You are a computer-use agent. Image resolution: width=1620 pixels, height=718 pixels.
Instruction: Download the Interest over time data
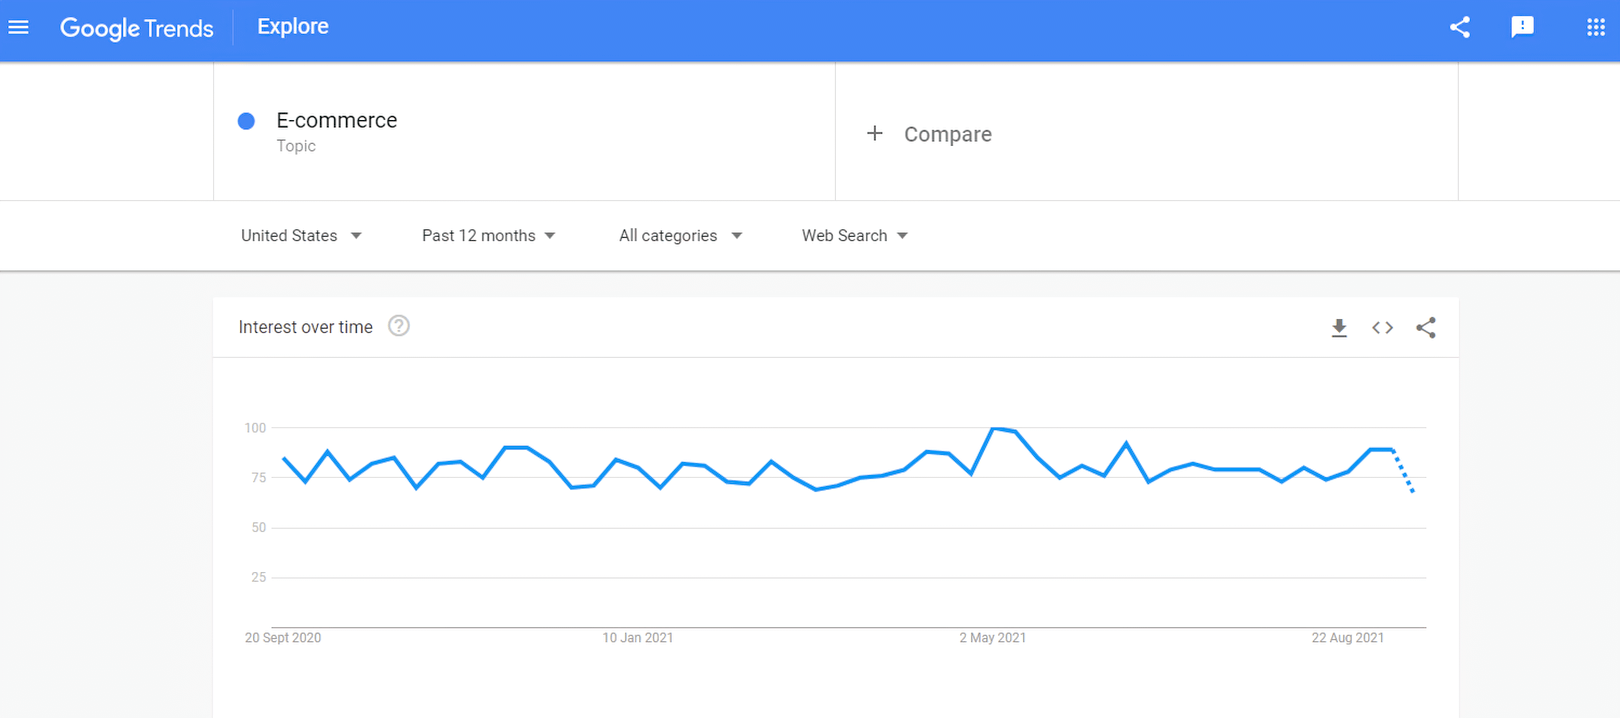tap(1339, 328)
